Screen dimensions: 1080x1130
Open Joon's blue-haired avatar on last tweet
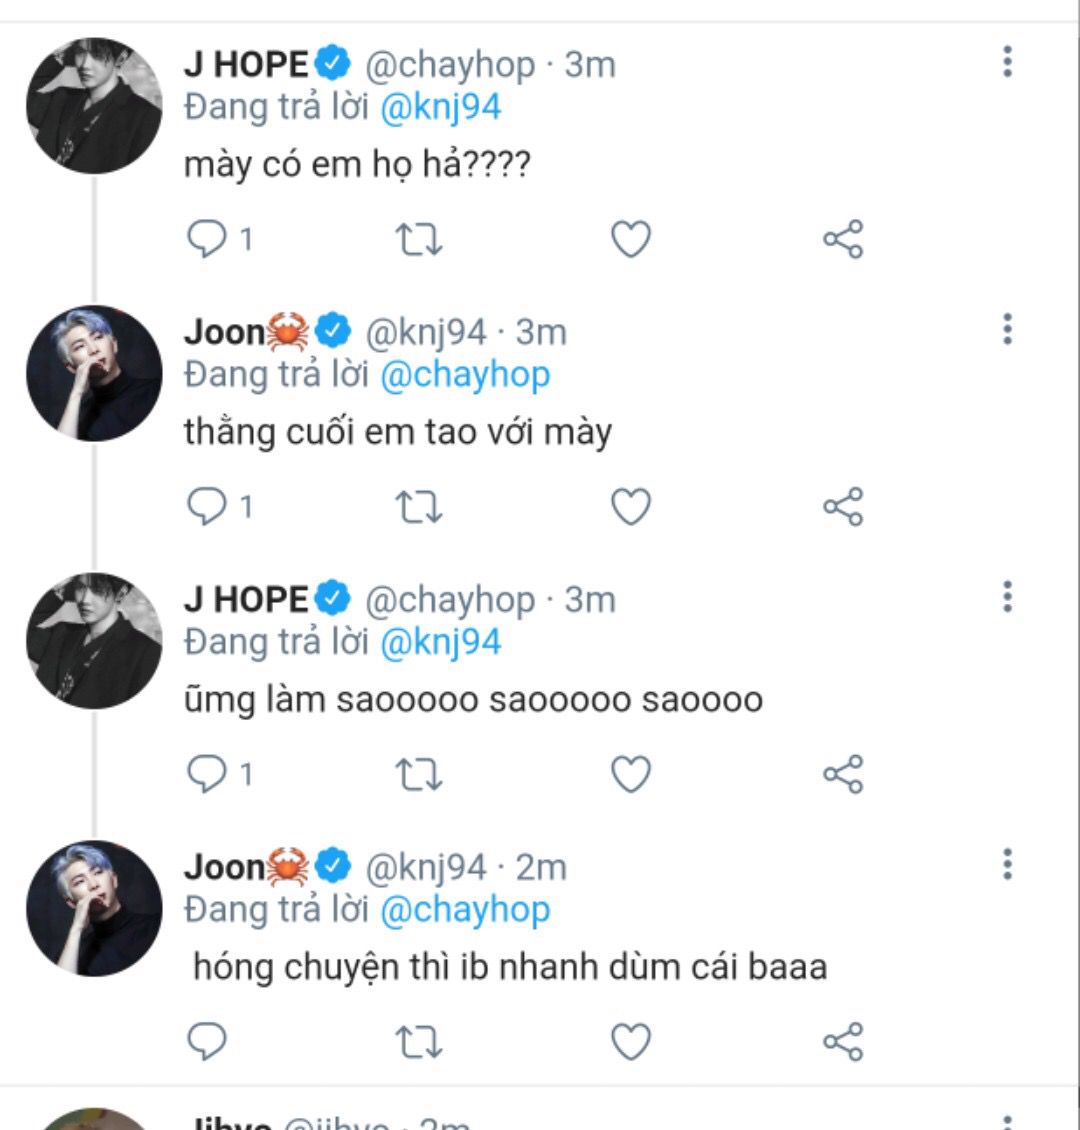pos(94,908)
